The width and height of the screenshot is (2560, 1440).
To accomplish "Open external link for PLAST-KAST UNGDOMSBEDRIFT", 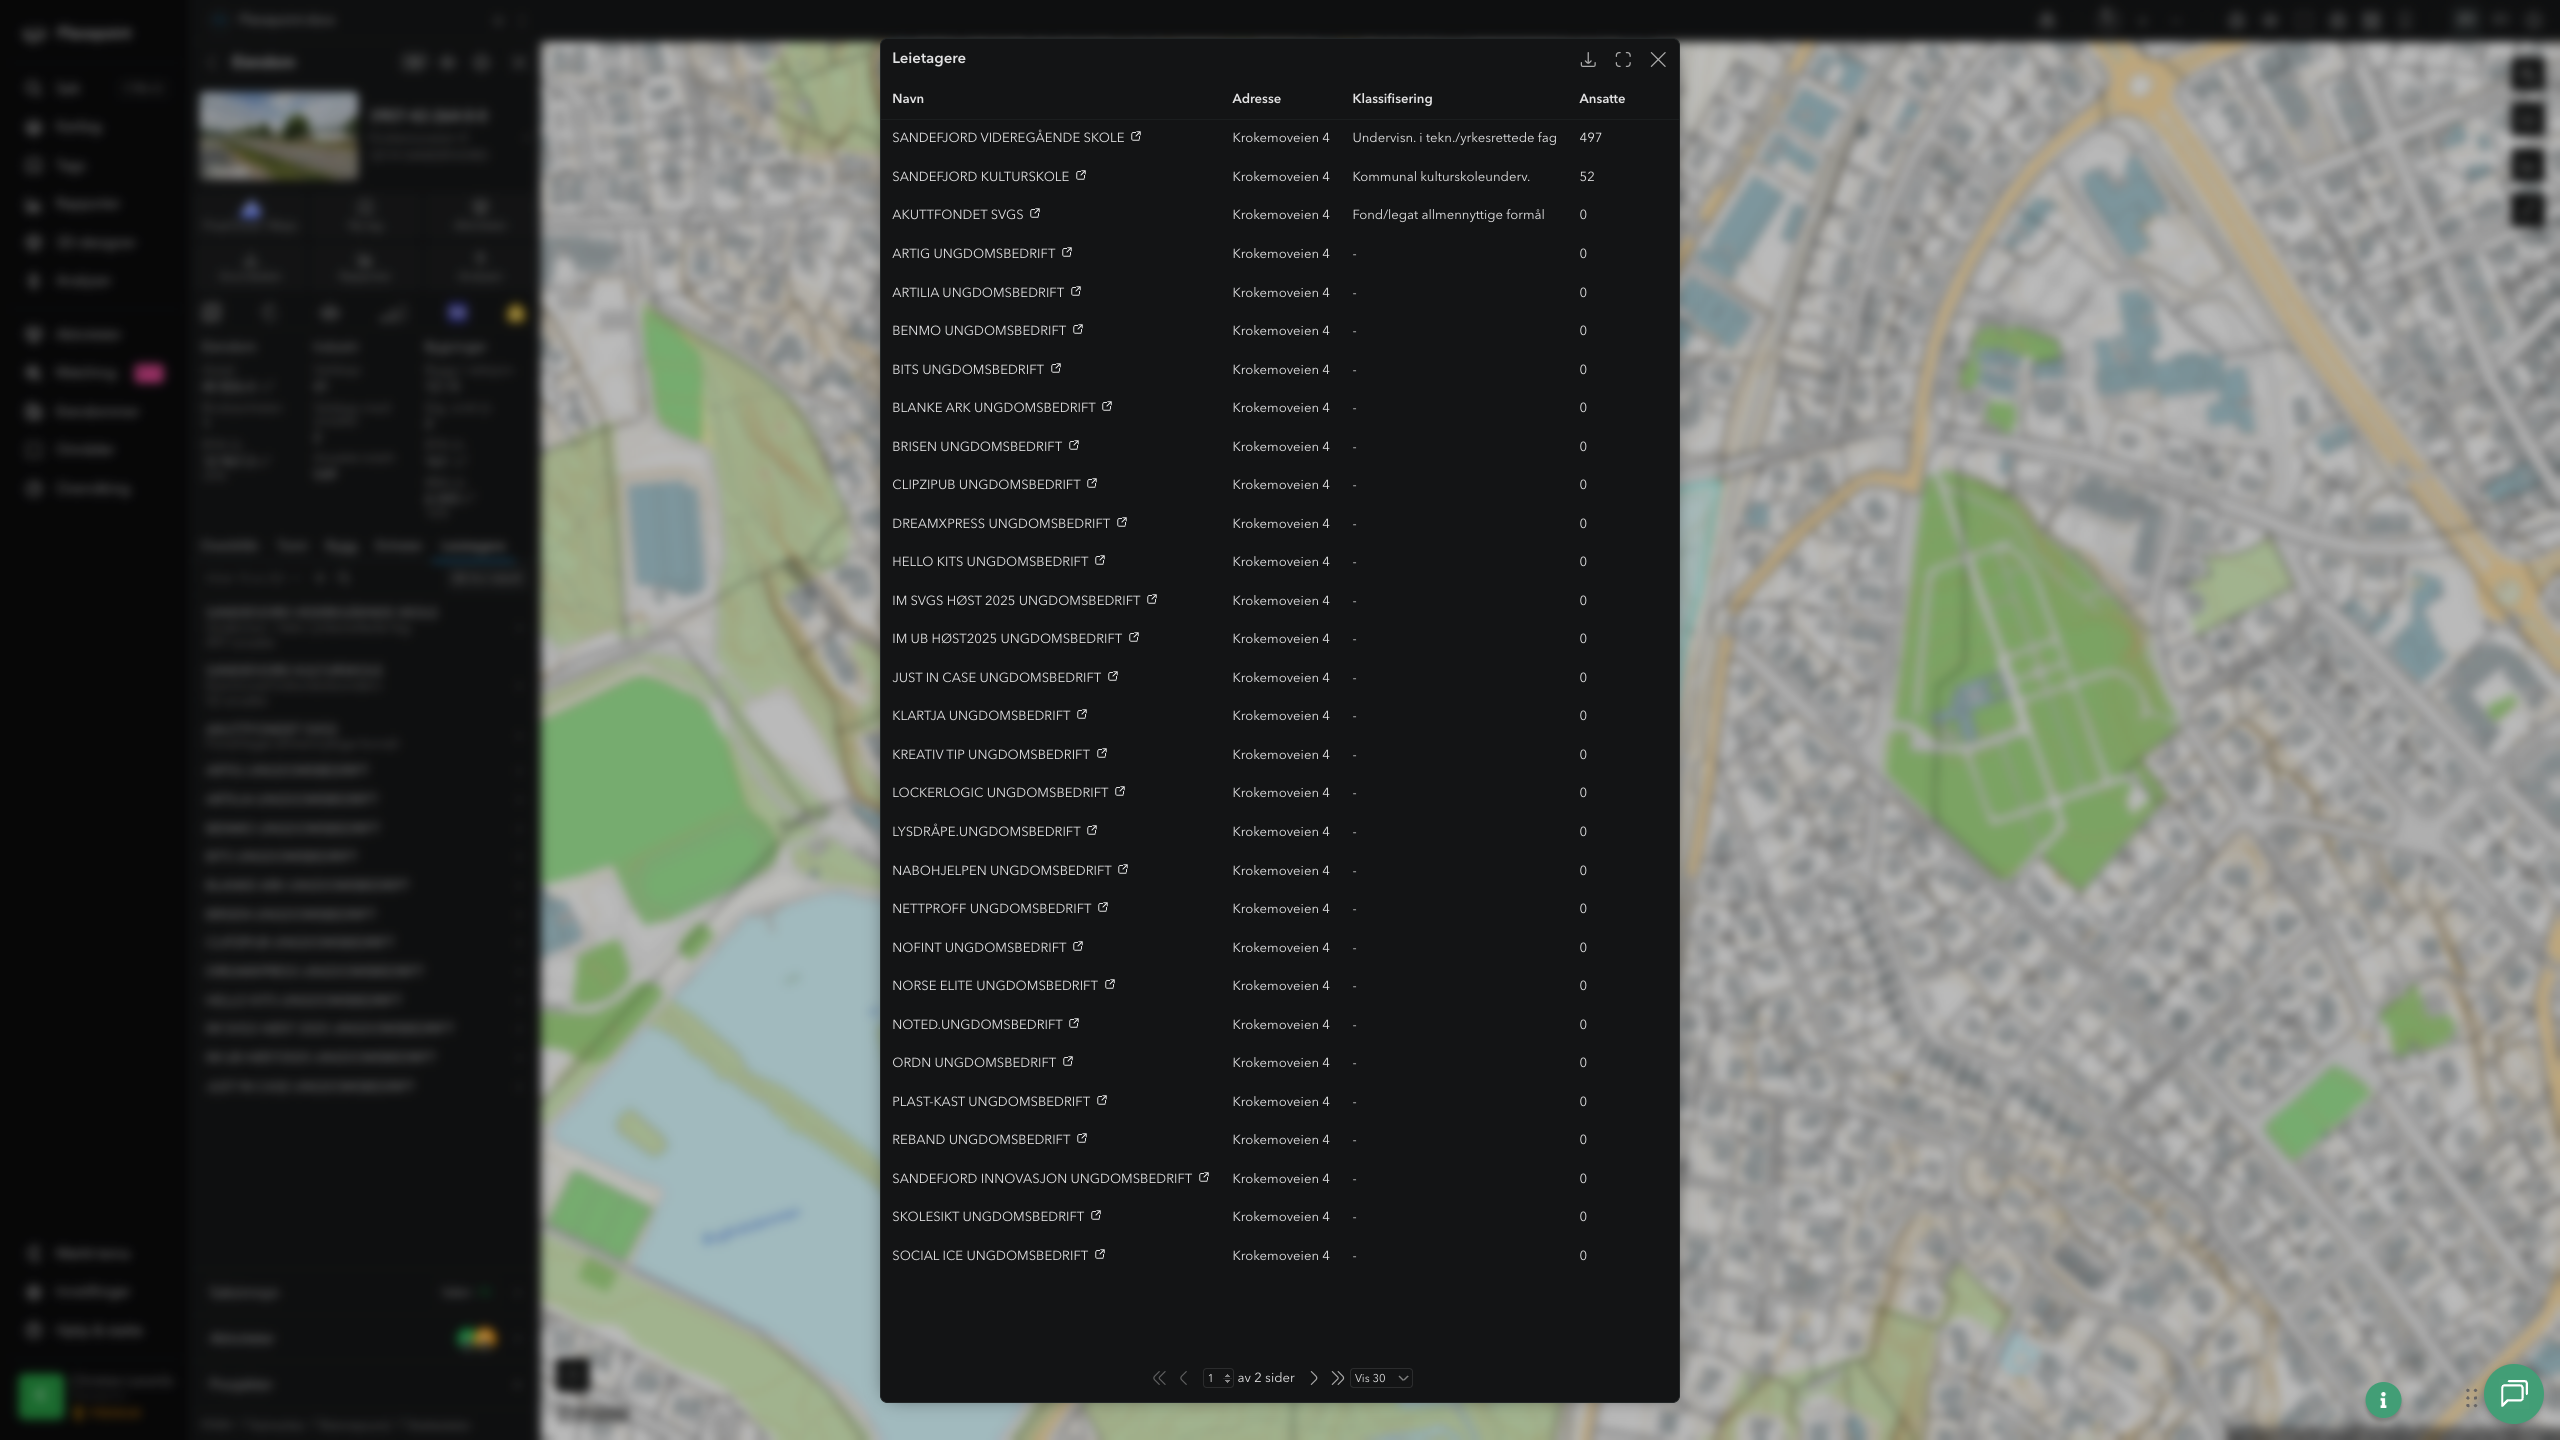I will 1102,1101.
